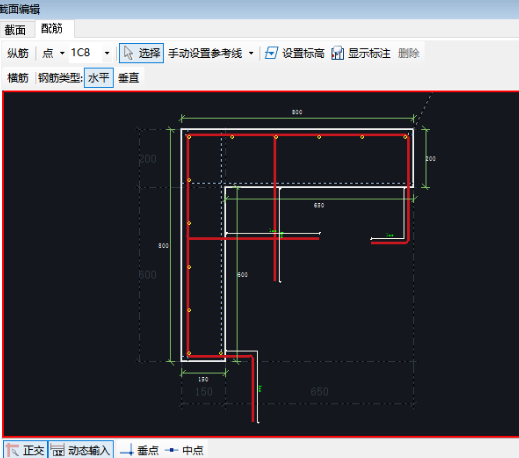Image resolution: width=519 pixels, height=458 pixels.
Task: Click the right dimension value 200
Action: (x=430, y=159)
